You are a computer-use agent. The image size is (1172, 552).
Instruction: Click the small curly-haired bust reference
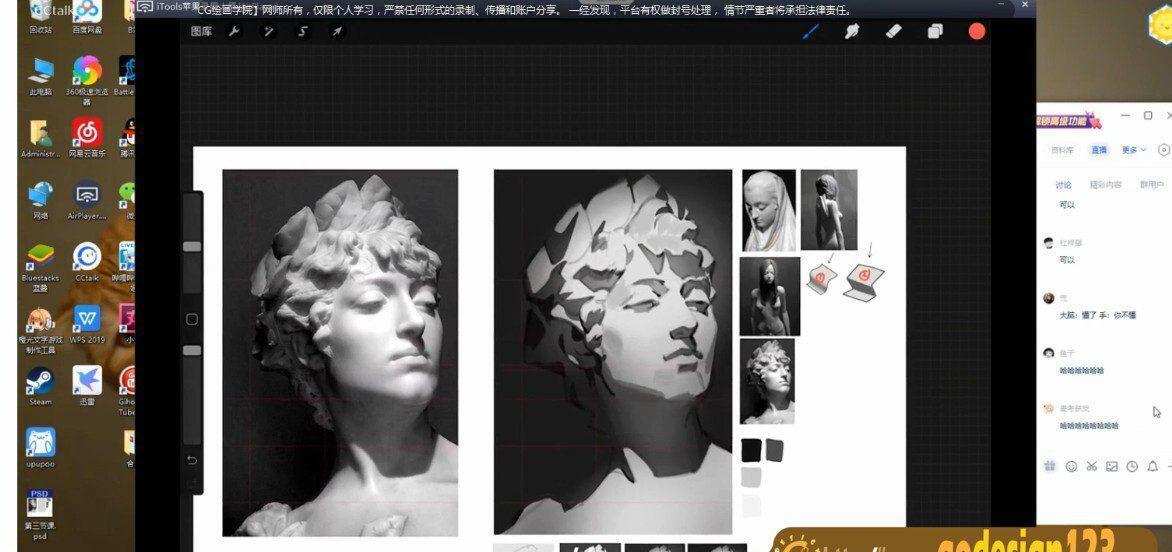point(768,381)
